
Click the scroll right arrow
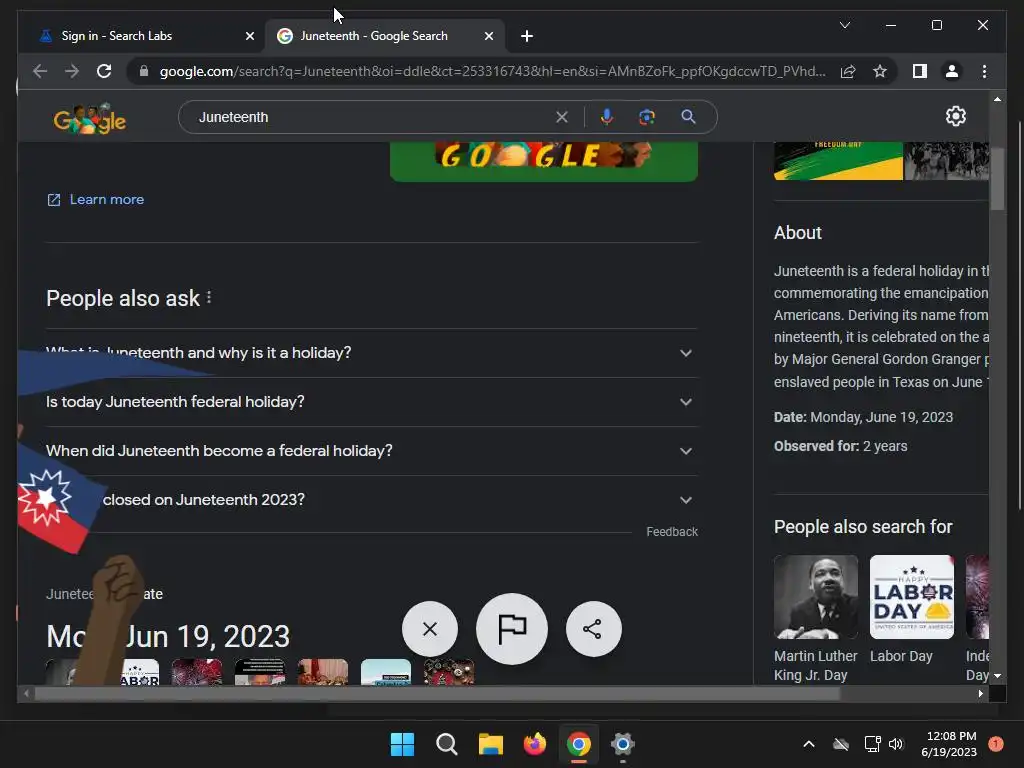(x=980, y=694)
